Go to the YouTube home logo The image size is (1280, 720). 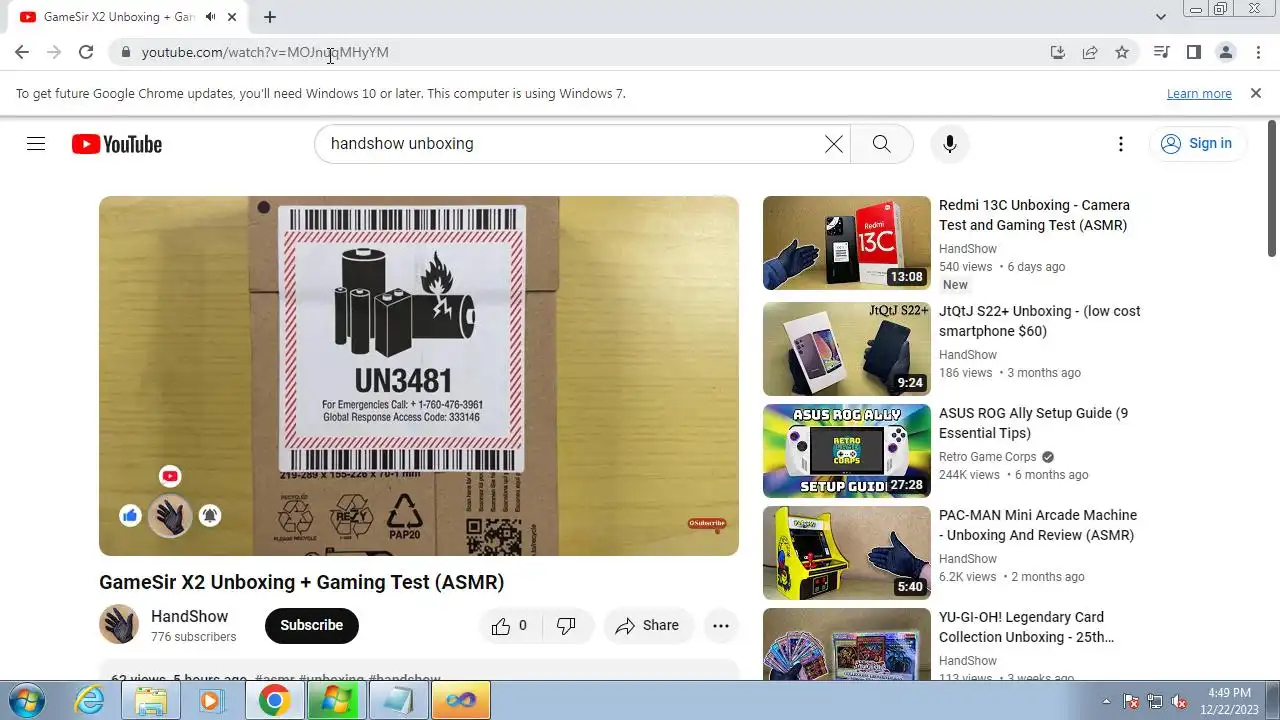coord(117,144)
